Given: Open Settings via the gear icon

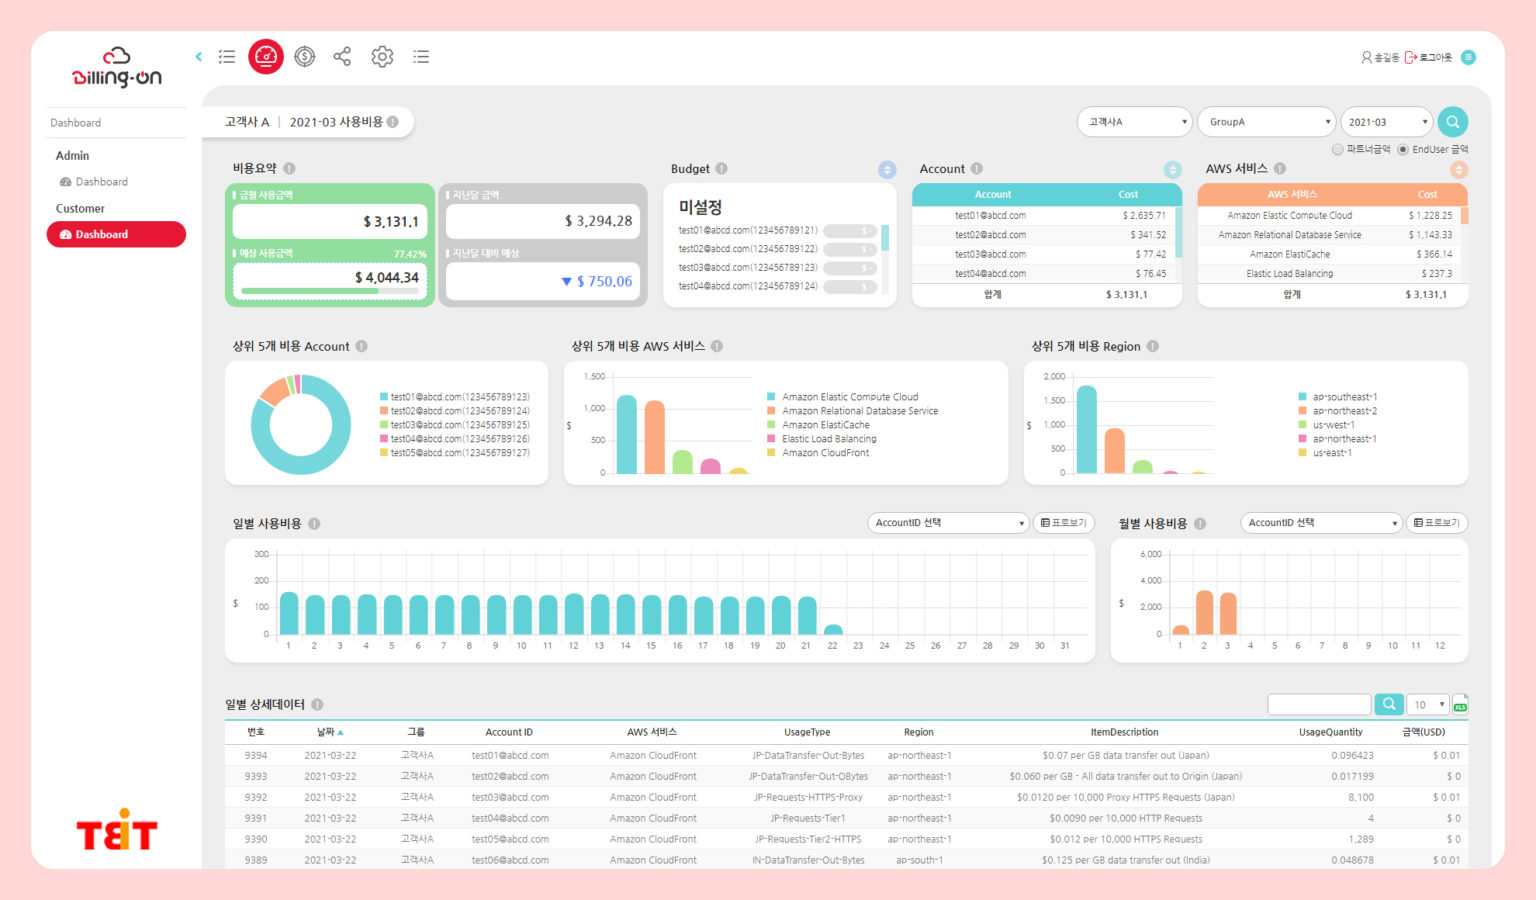Looking at the screenshot, I should [382, 56].
